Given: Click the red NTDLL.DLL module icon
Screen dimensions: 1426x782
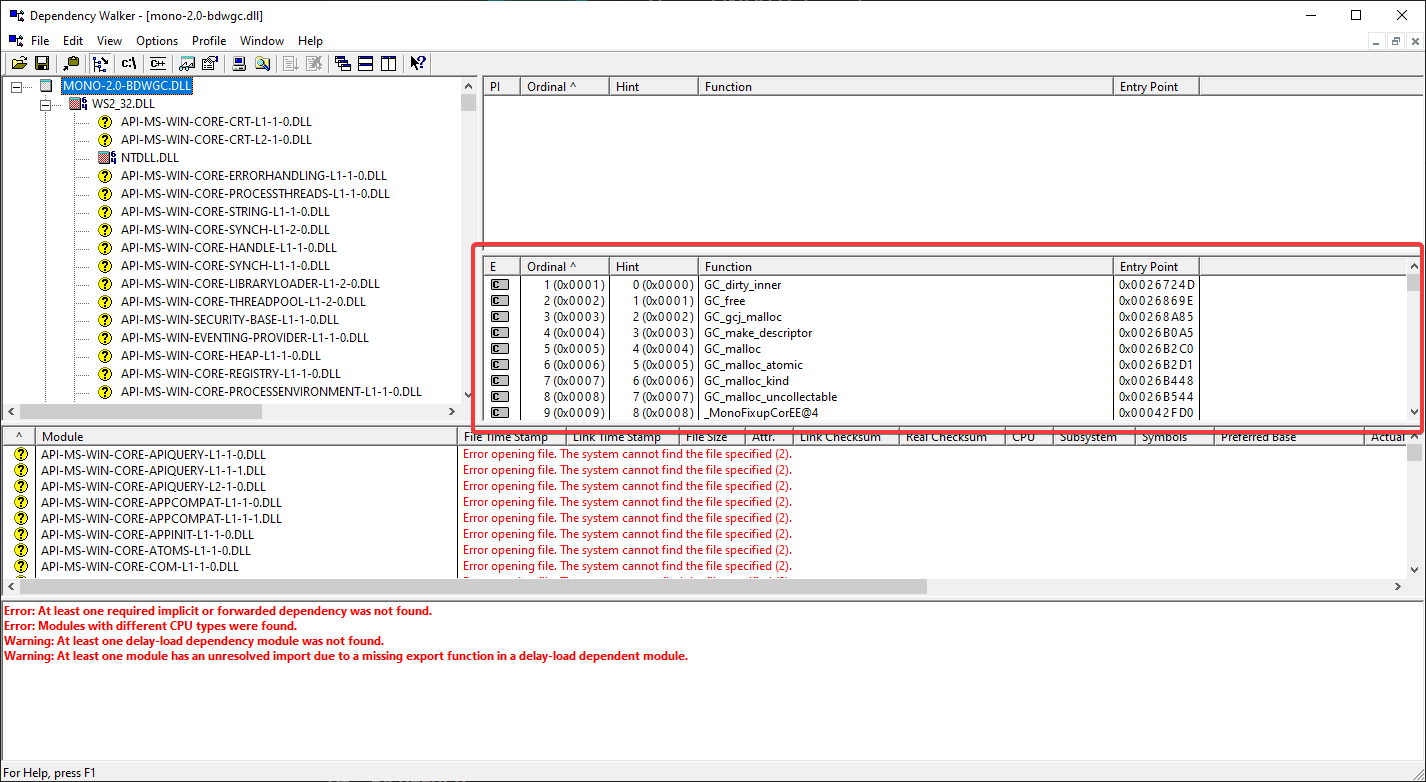Looking at the screenshot, I should pos(107,158).
